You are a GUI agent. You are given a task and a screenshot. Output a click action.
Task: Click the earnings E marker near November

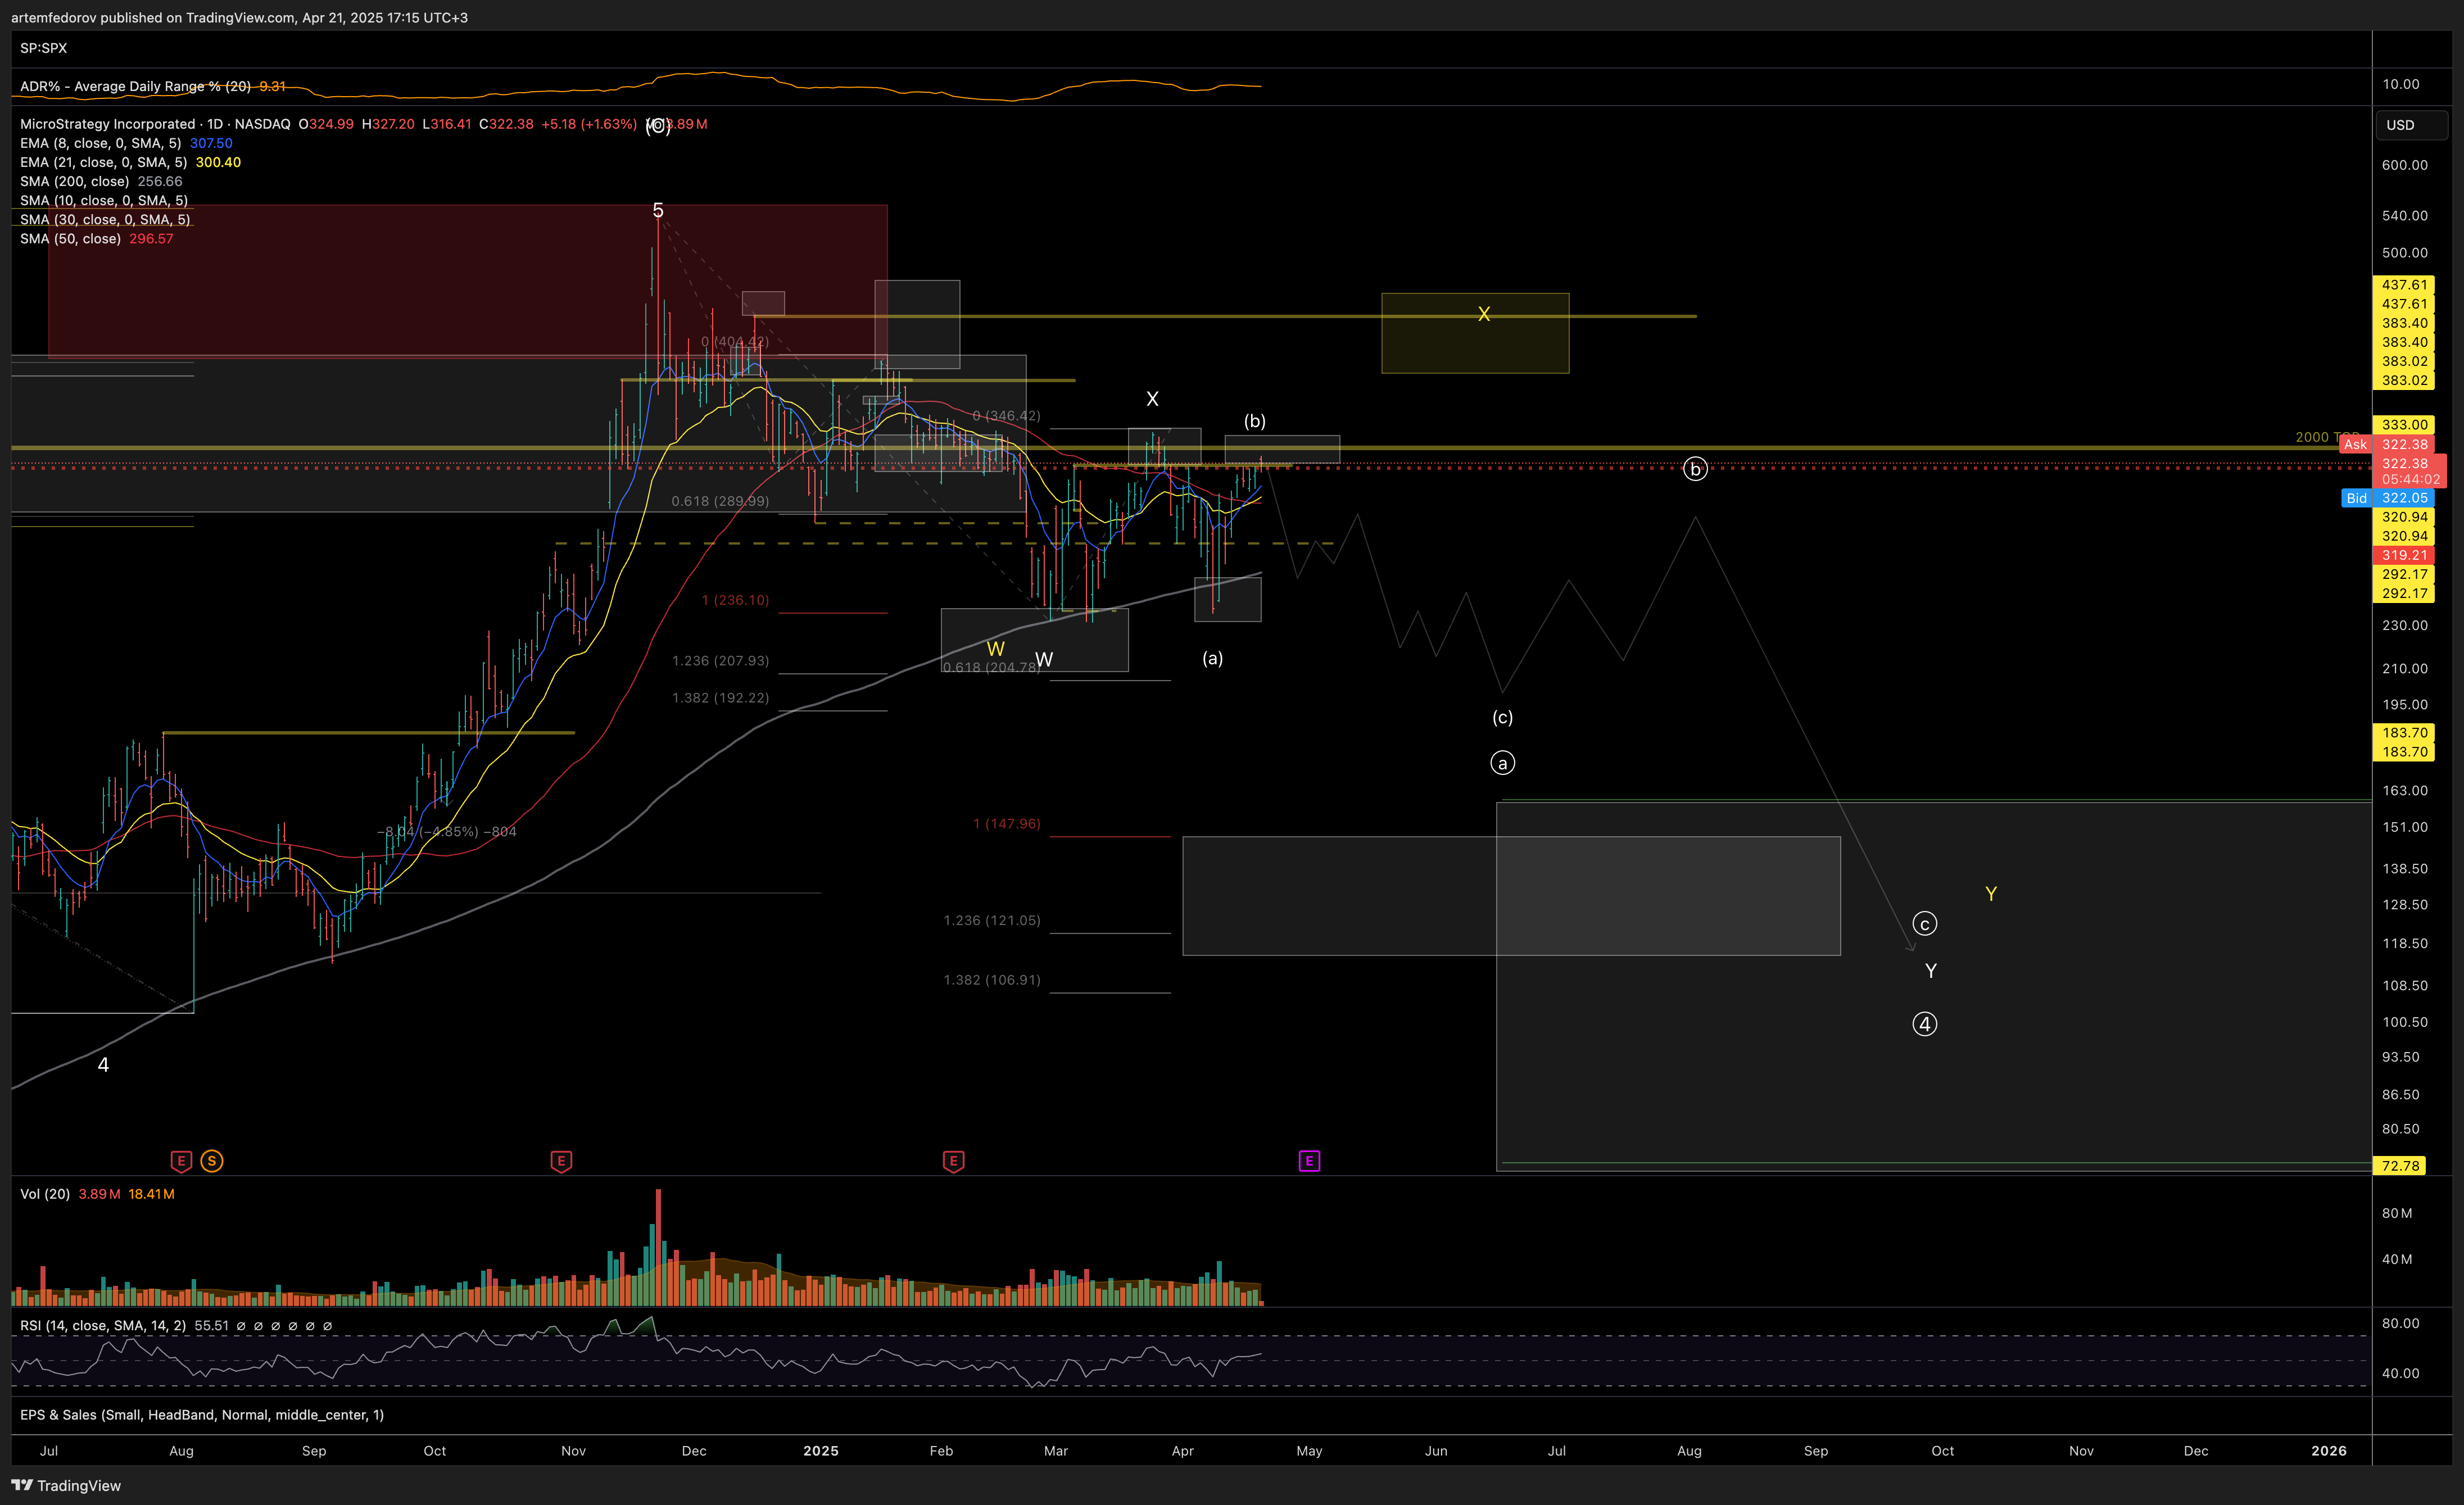click(x=561, y=1161)
